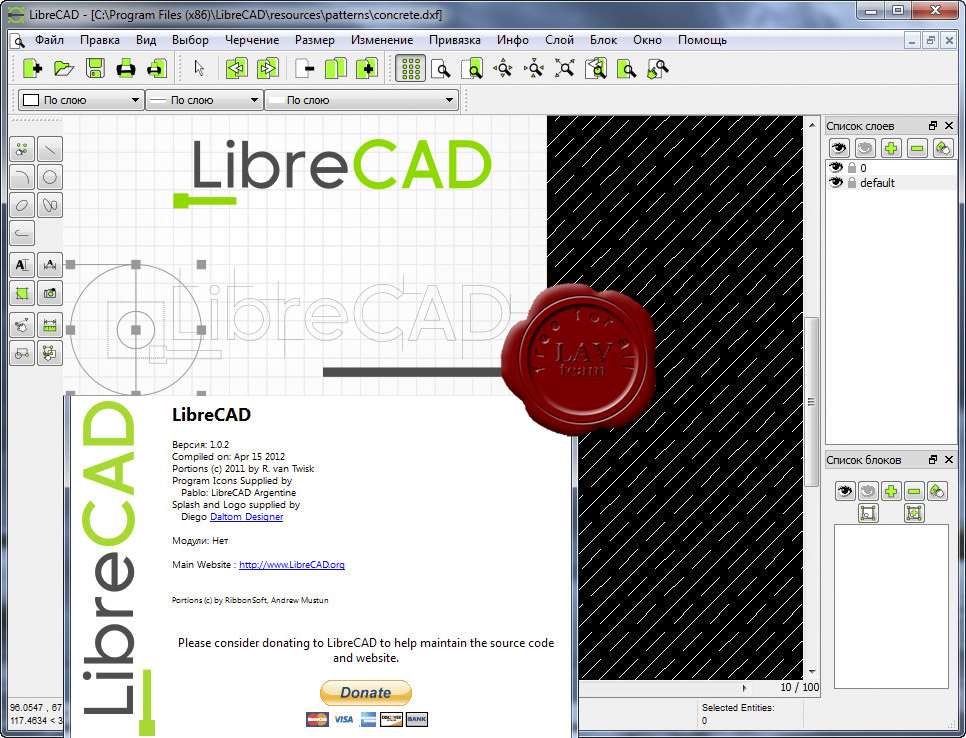966x738 pixels.
Task: Hide all blocks in block list
Action: [869, 491]
